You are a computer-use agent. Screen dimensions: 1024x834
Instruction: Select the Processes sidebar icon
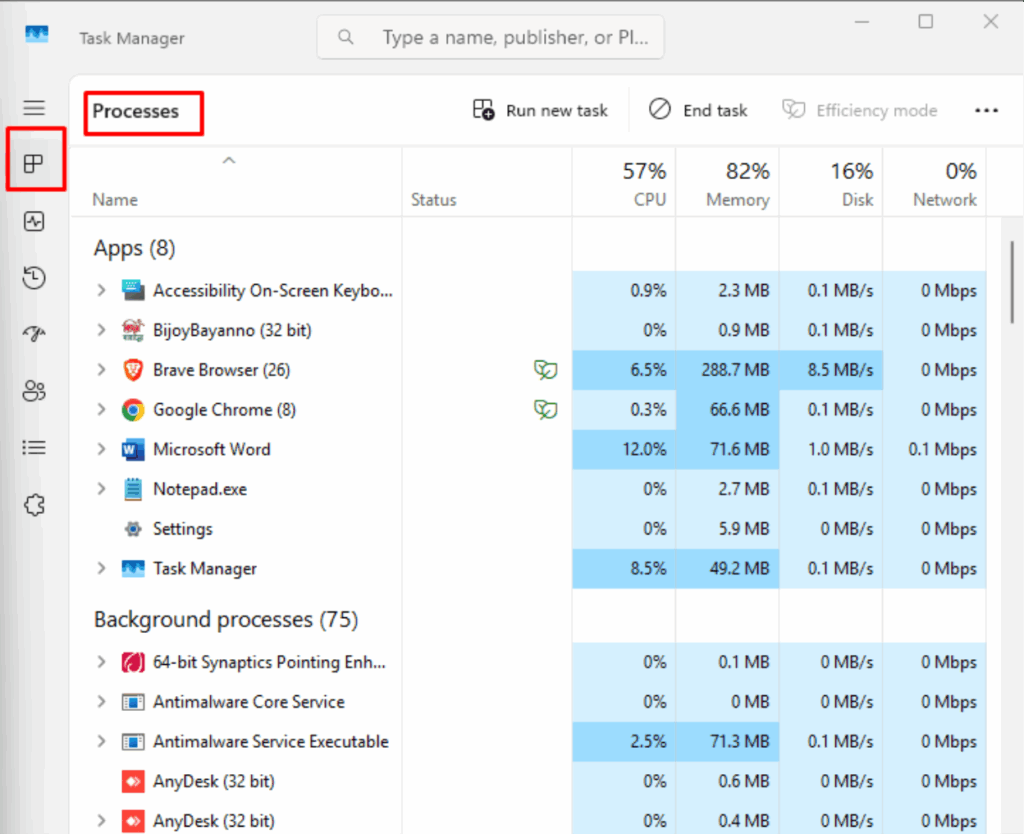click(x=33, y=163)
